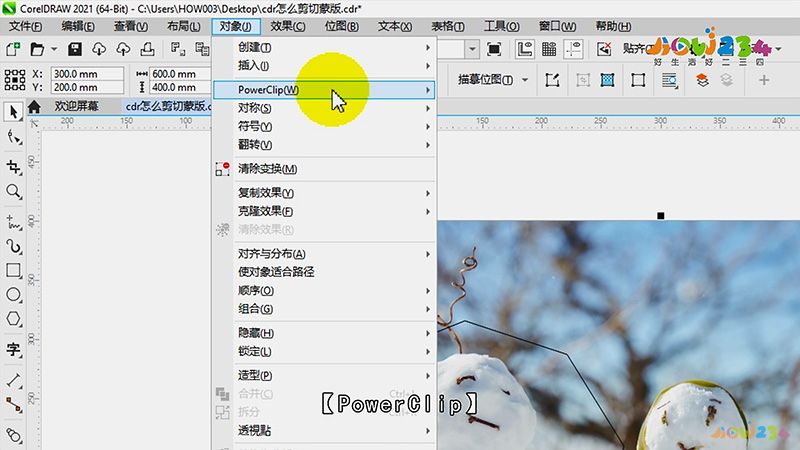Viewport: 800px width, 450px height.
Task: Open the 查看(V) menu
Action: [131, 26]
